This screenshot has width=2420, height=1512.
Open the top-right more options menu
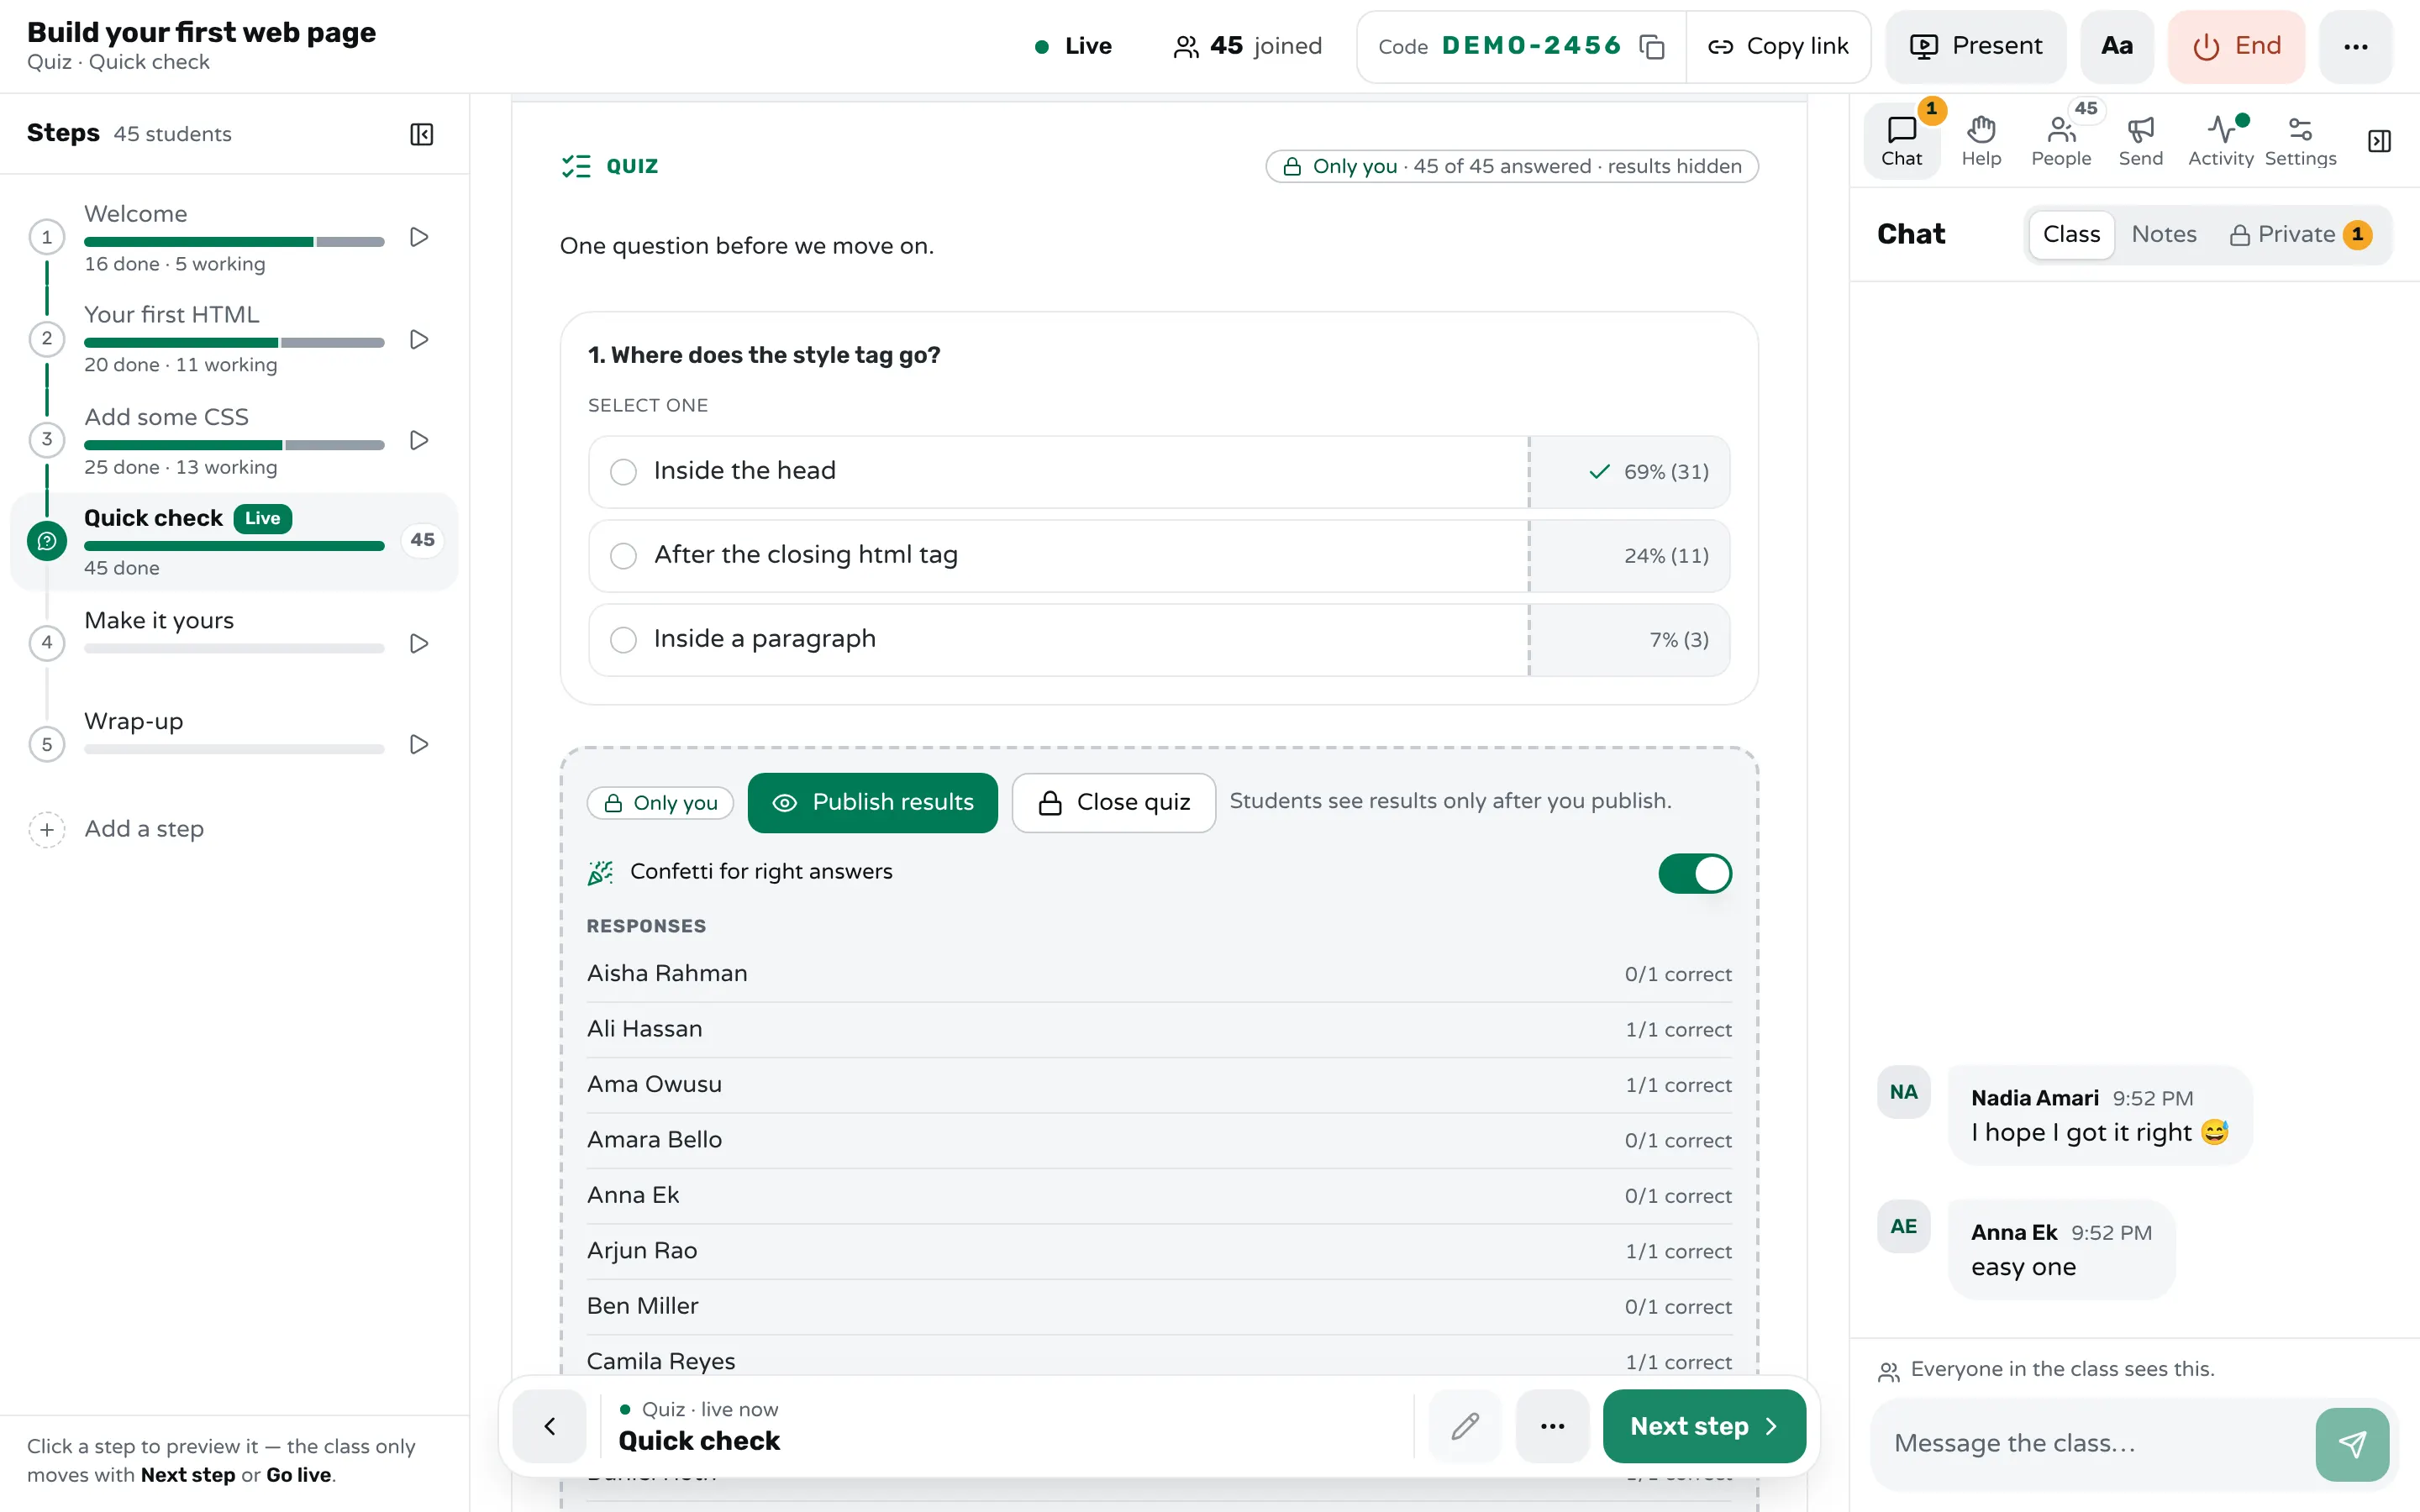tap(2355, 46)
